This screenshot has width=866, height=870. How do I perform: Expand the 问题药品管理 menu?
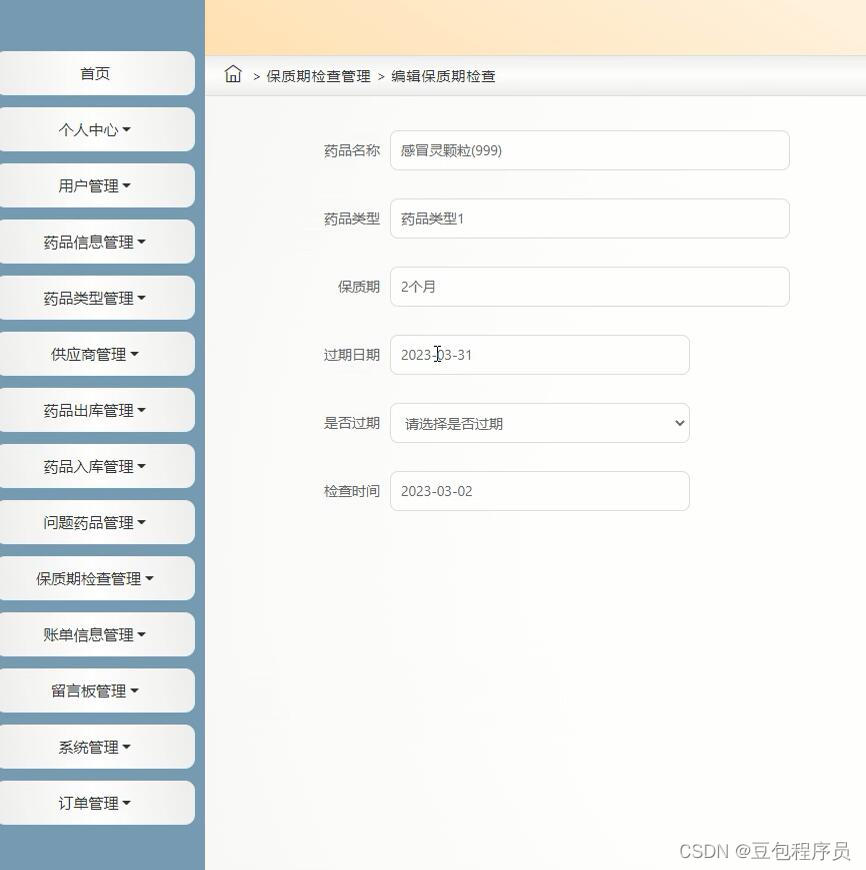tap(96, 522)
